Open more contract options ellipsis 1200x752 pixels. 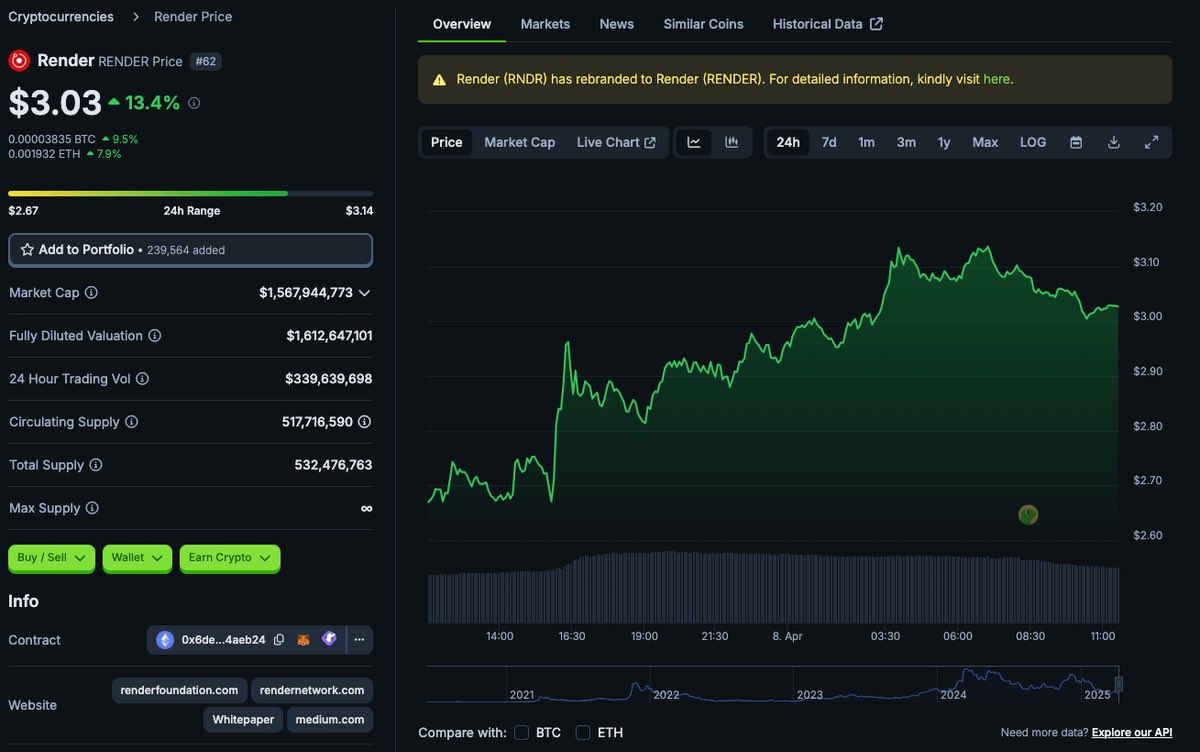(x=359, y=640)
